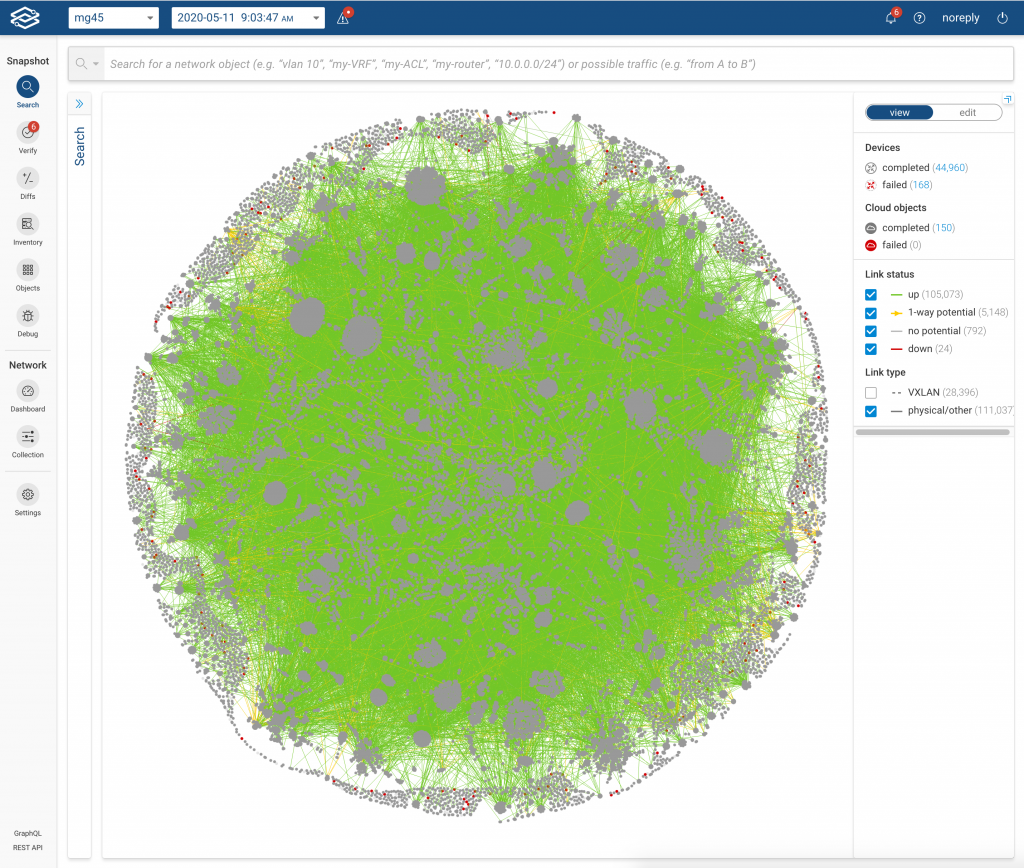Screen dimensions: 1024x868
Task: Click the help question mark icon
Action: (920, 18)
